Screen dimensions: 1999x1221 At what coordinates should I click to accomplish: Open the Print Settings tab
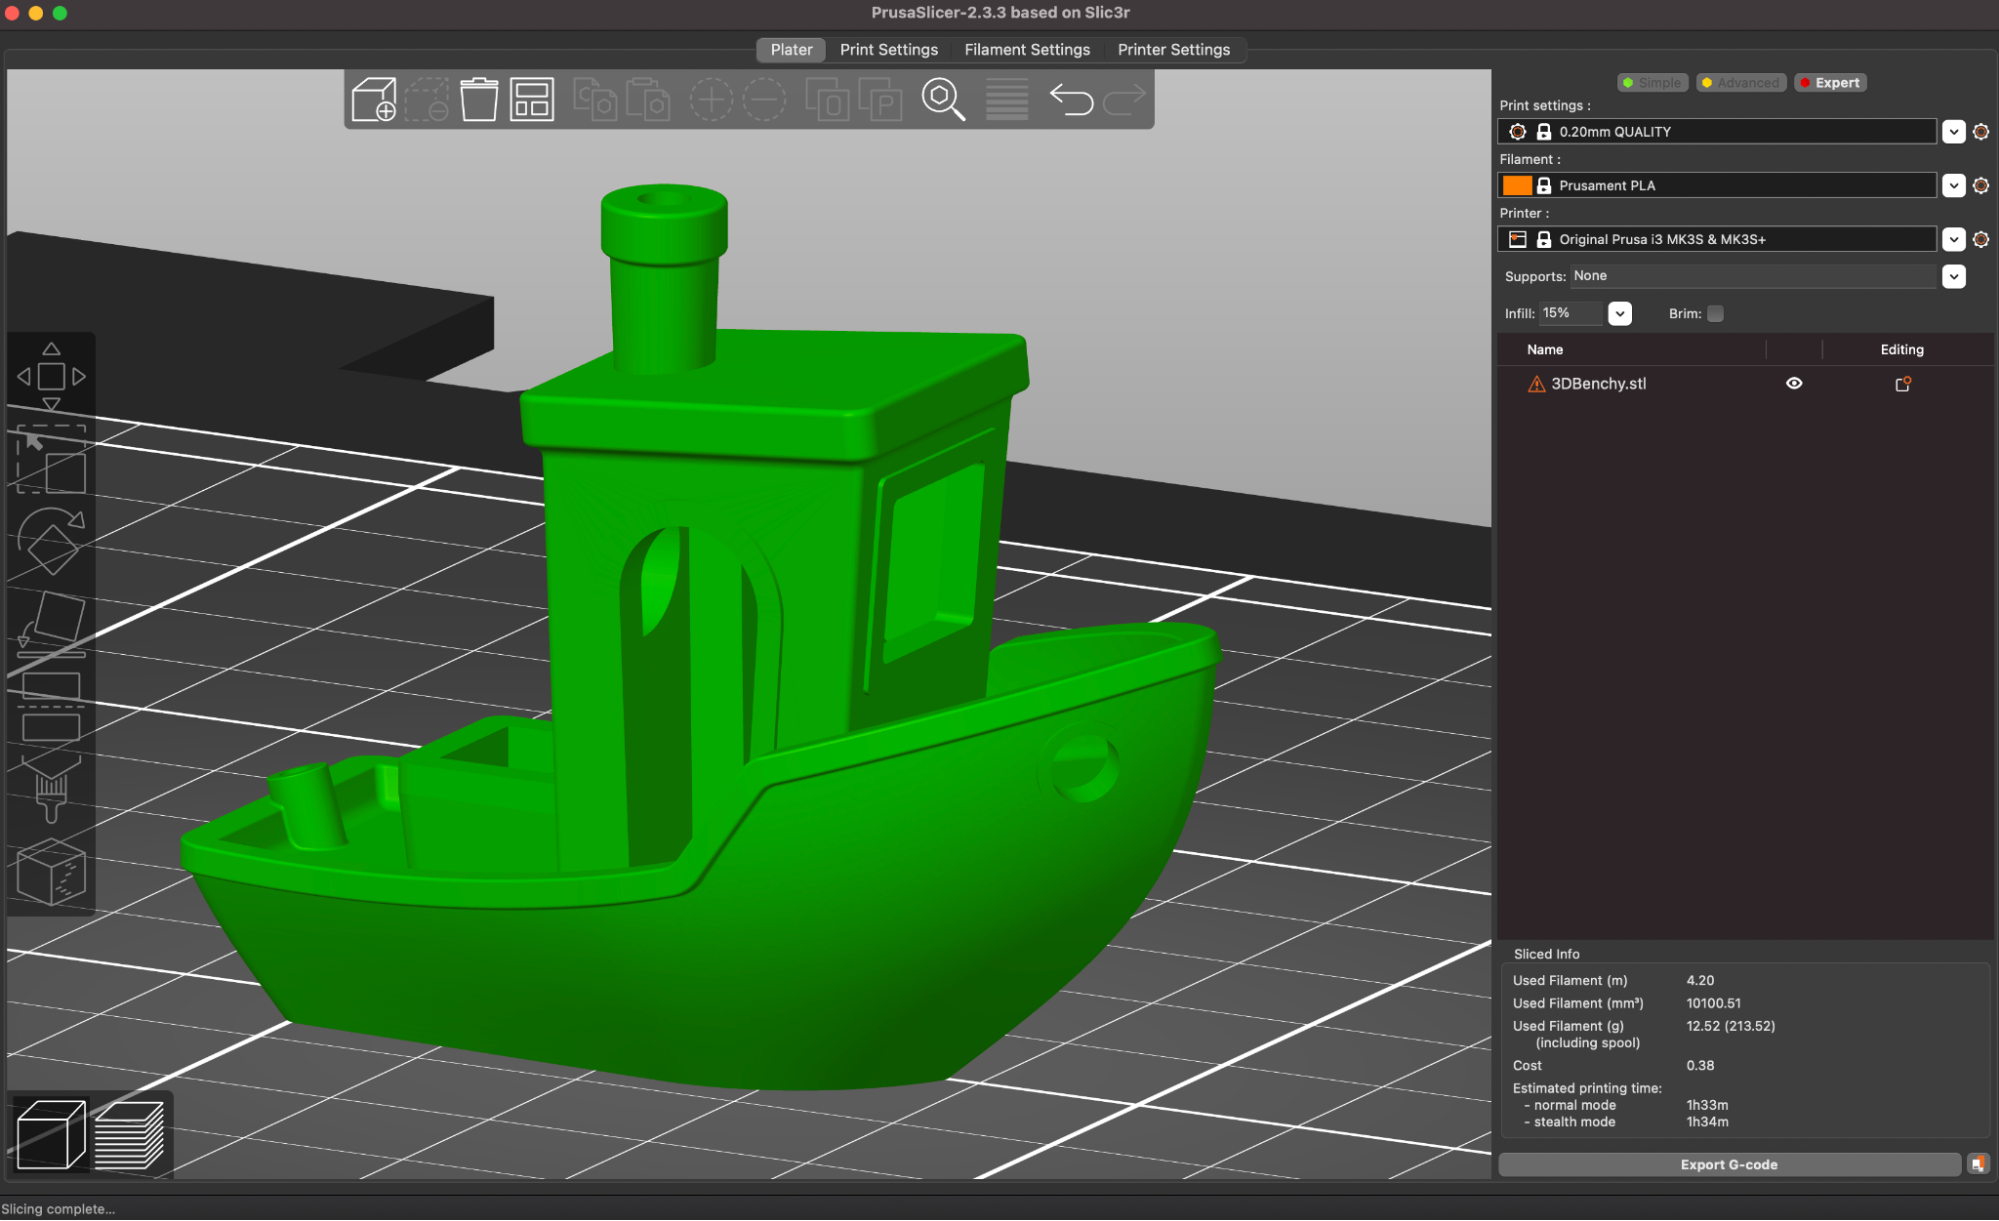click(889, 50)
